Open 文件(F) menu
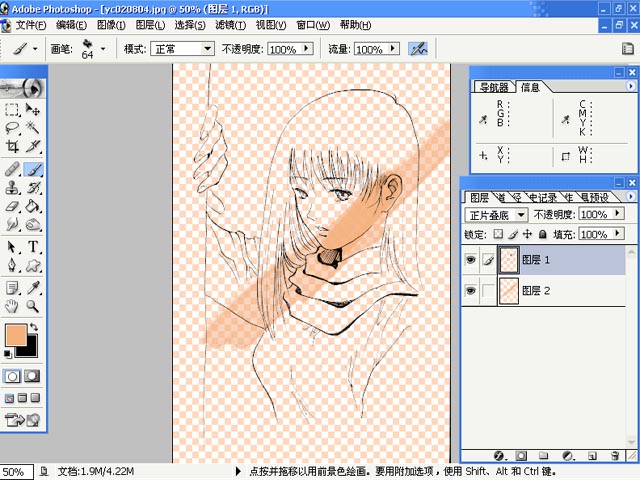 [x=31, y=25]
